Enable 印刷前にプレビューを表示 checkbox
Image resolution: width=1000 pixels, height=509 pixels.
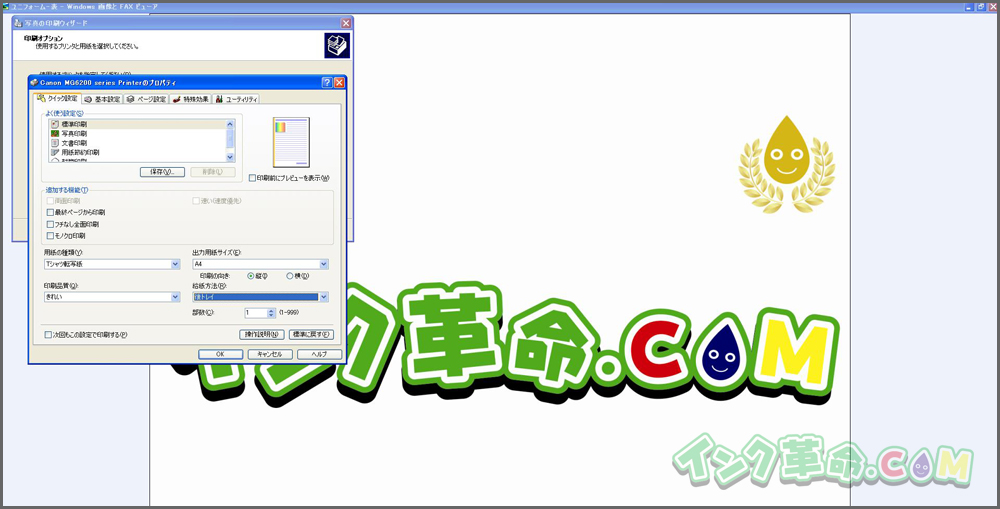[x=253, y=178]
